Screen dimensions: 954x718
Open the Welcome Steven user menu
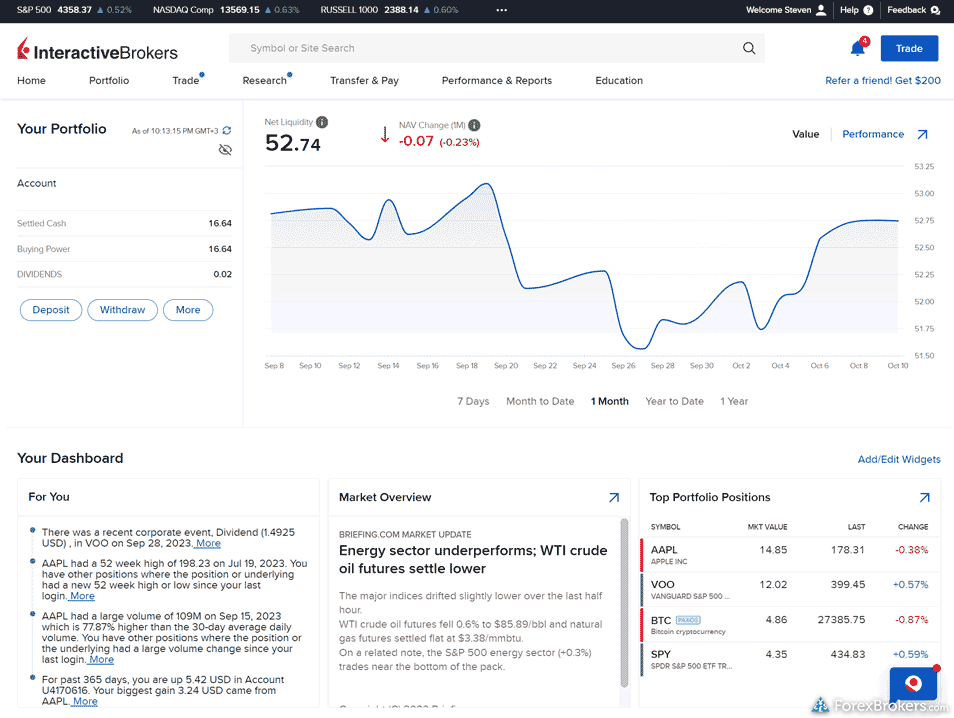coord(786,10)
